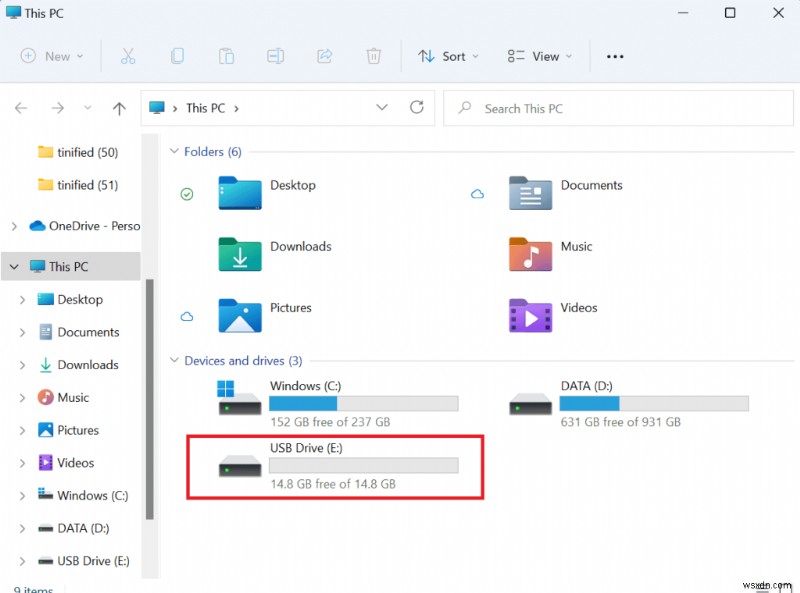
Task: Open the View dropdown menu
Action: [540, 56]
